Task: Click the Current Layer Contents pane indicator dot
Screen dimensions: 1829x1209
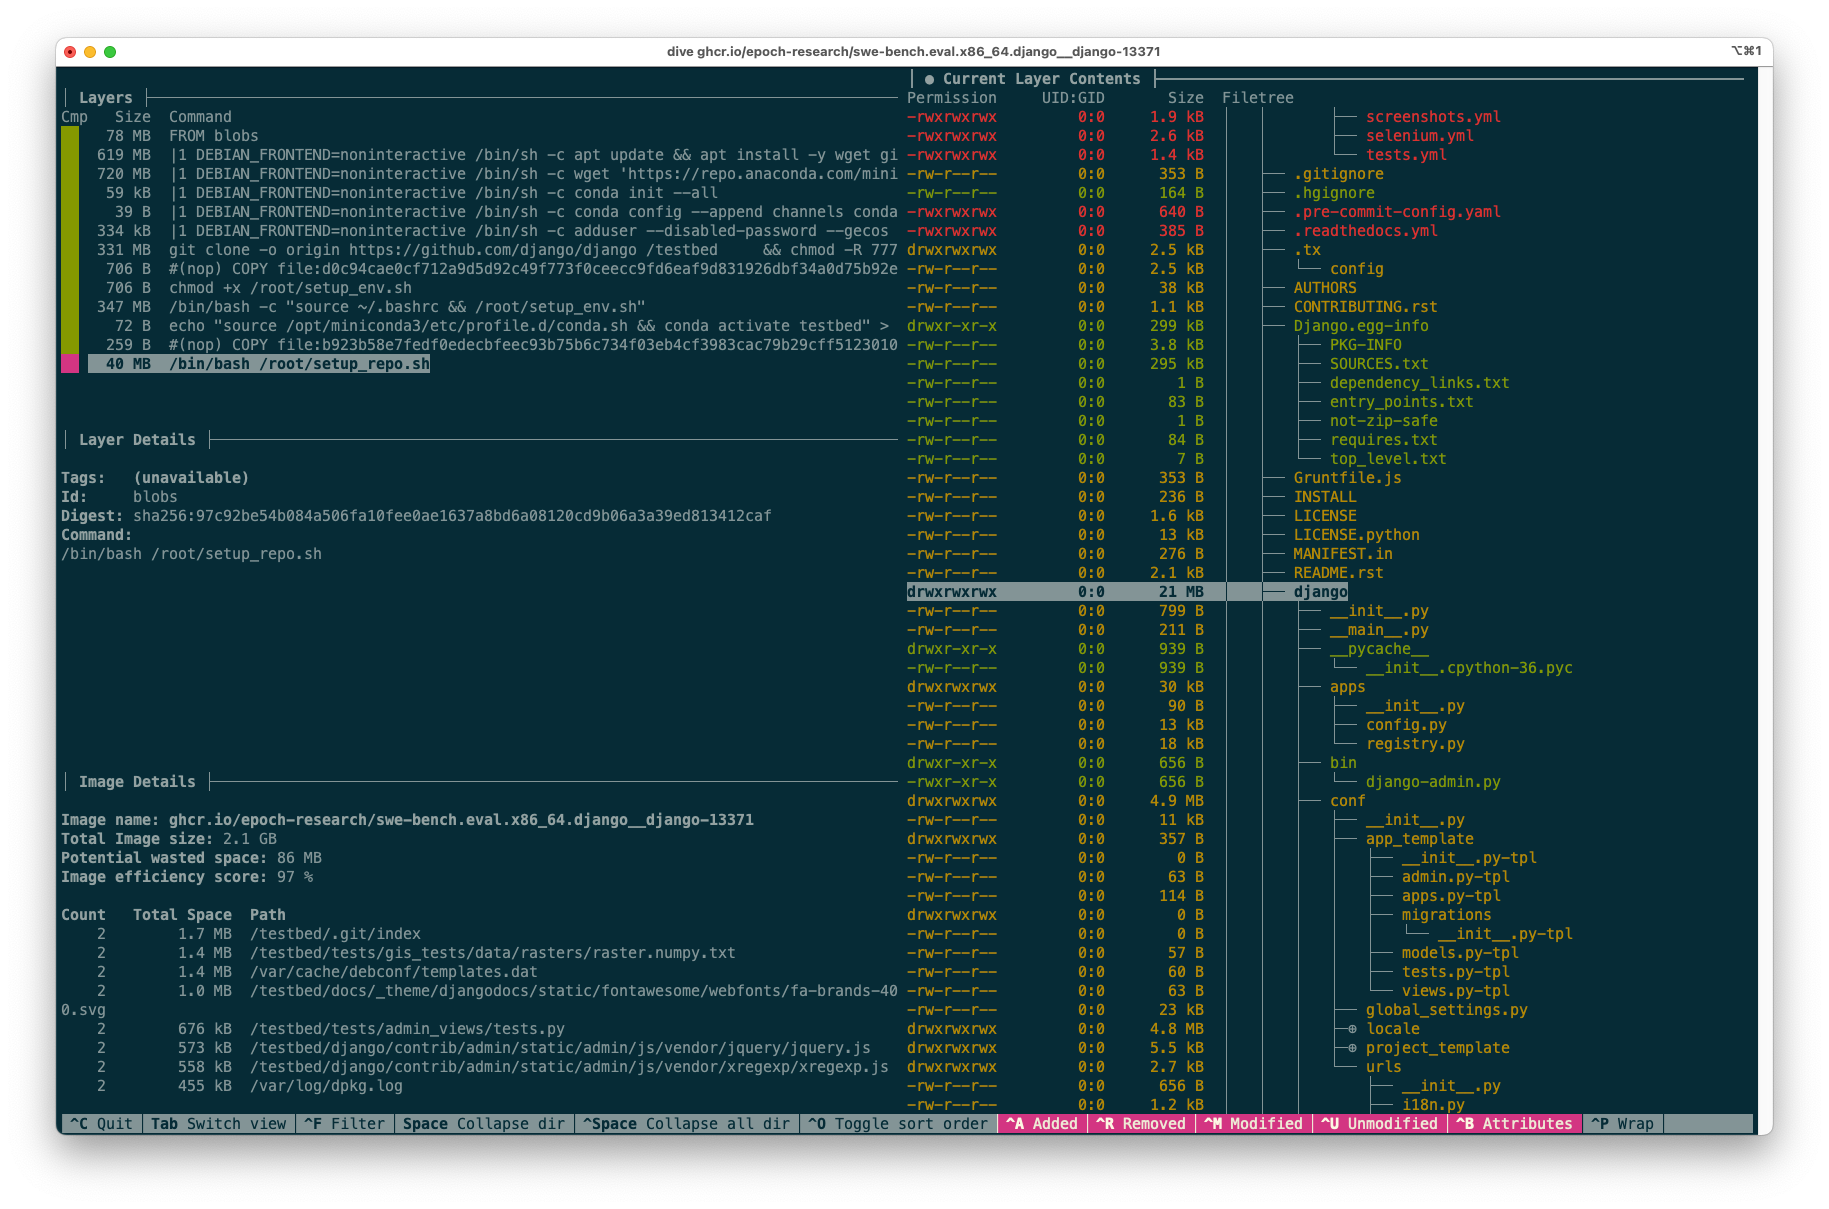Action: point(929,79)
